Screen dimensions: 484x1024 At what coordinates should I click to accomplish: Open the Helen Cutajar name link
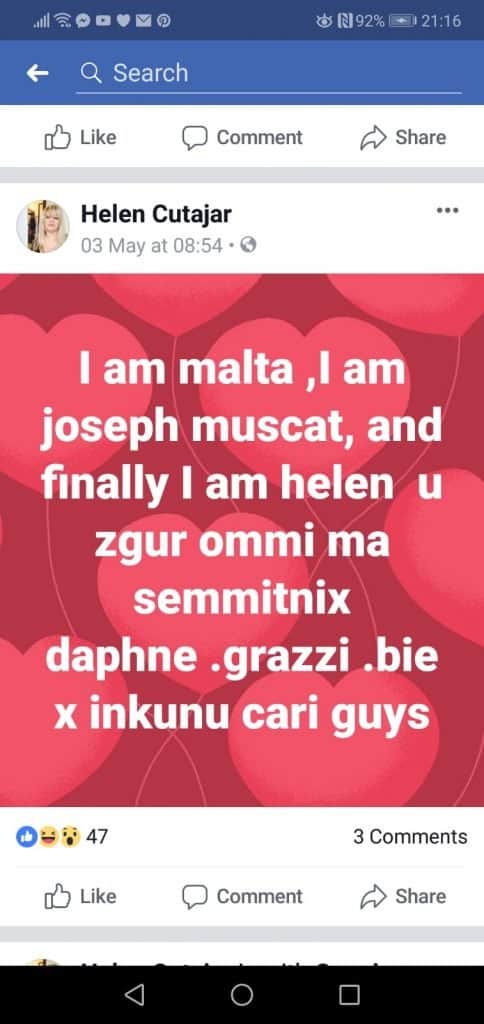(156, 214)
